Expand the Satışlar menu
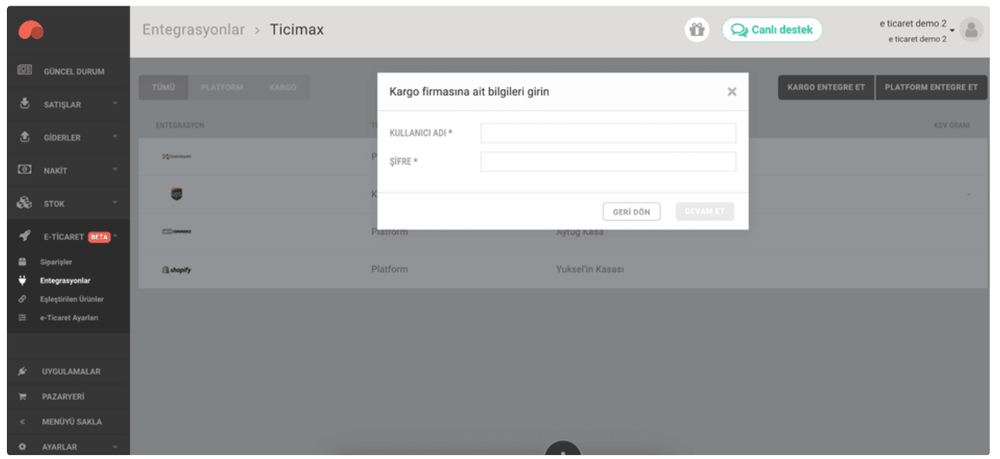The width and height of the screenshot is (1000, 459). [62, 104]
